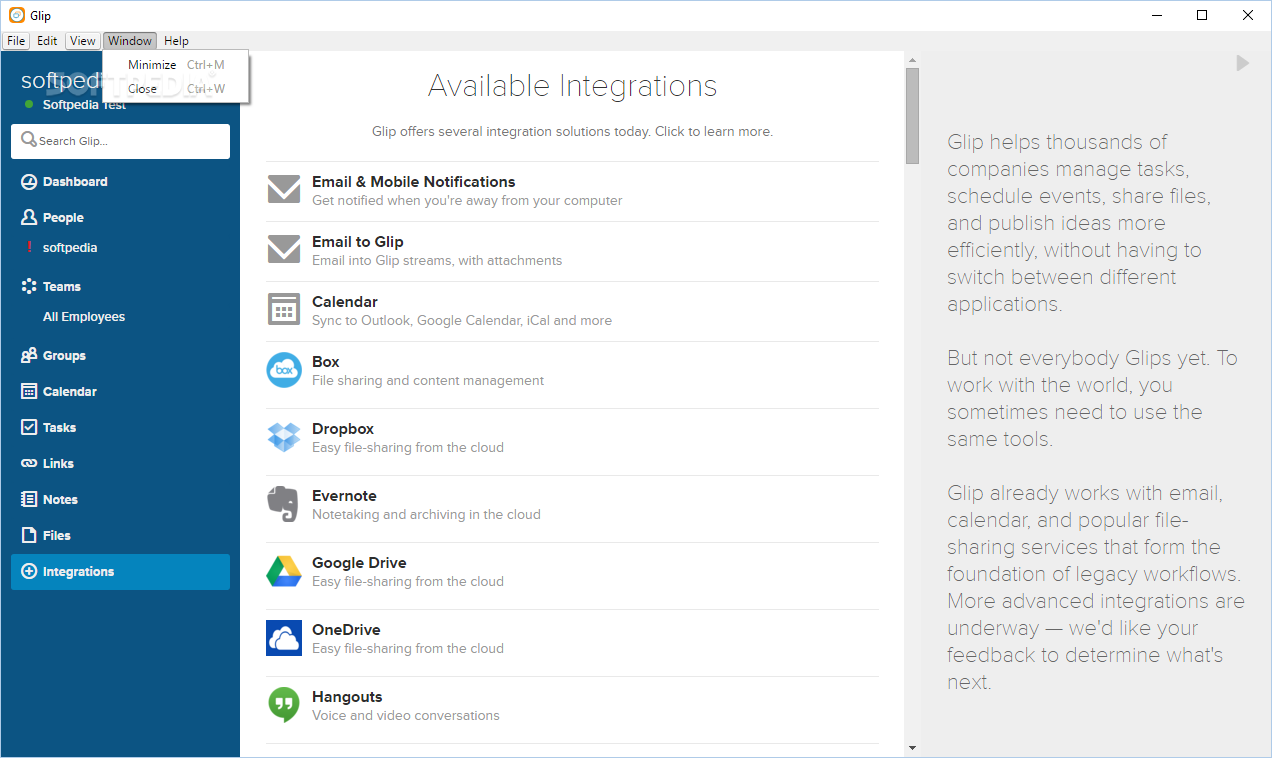Screen dimensions: 1272x758
Task: Open the Edit menu
Action: 47,41
